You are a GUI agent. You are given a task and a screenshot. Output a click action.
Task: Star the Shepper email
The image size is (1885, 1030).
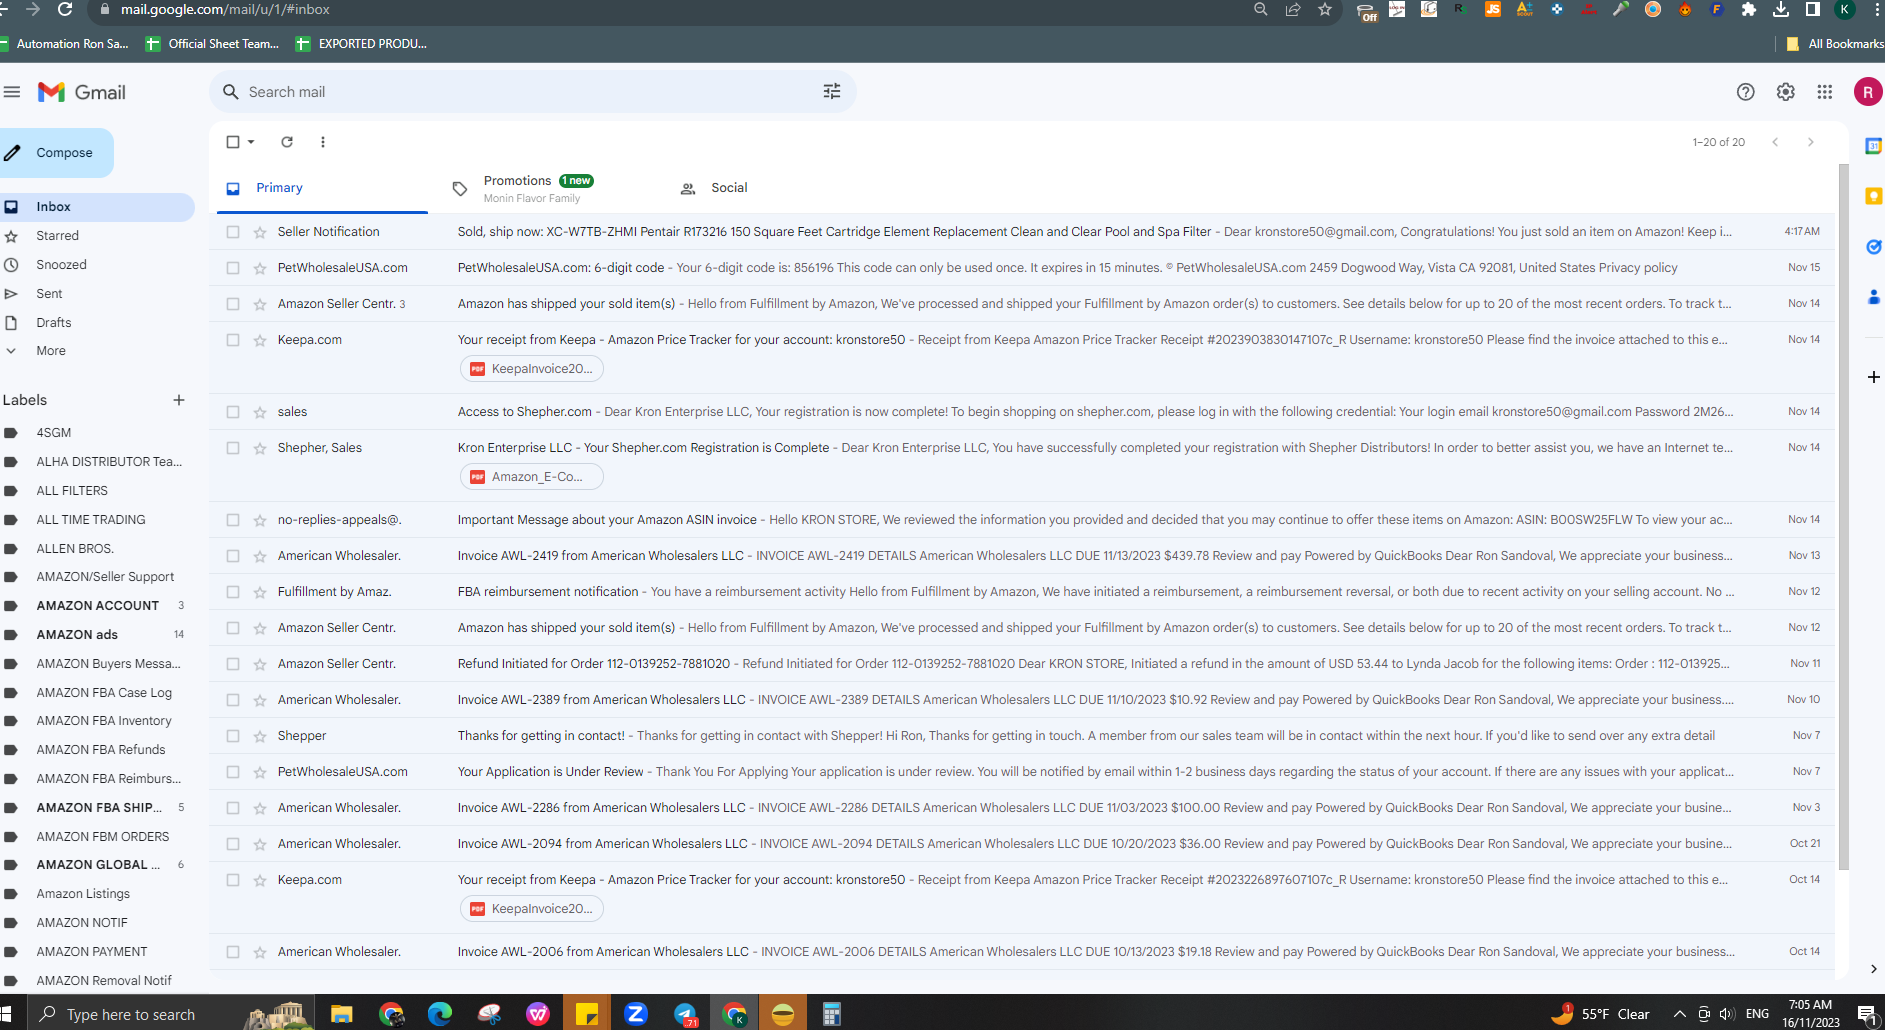click(x=260, y=736)
